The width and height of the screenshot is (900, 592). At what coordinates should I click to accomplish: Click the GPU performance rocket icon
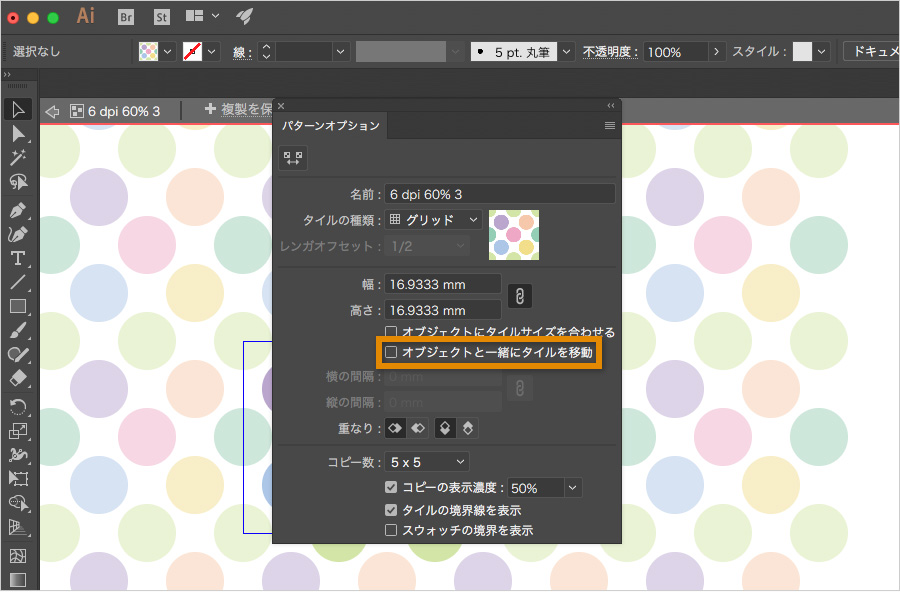[245, 16]
